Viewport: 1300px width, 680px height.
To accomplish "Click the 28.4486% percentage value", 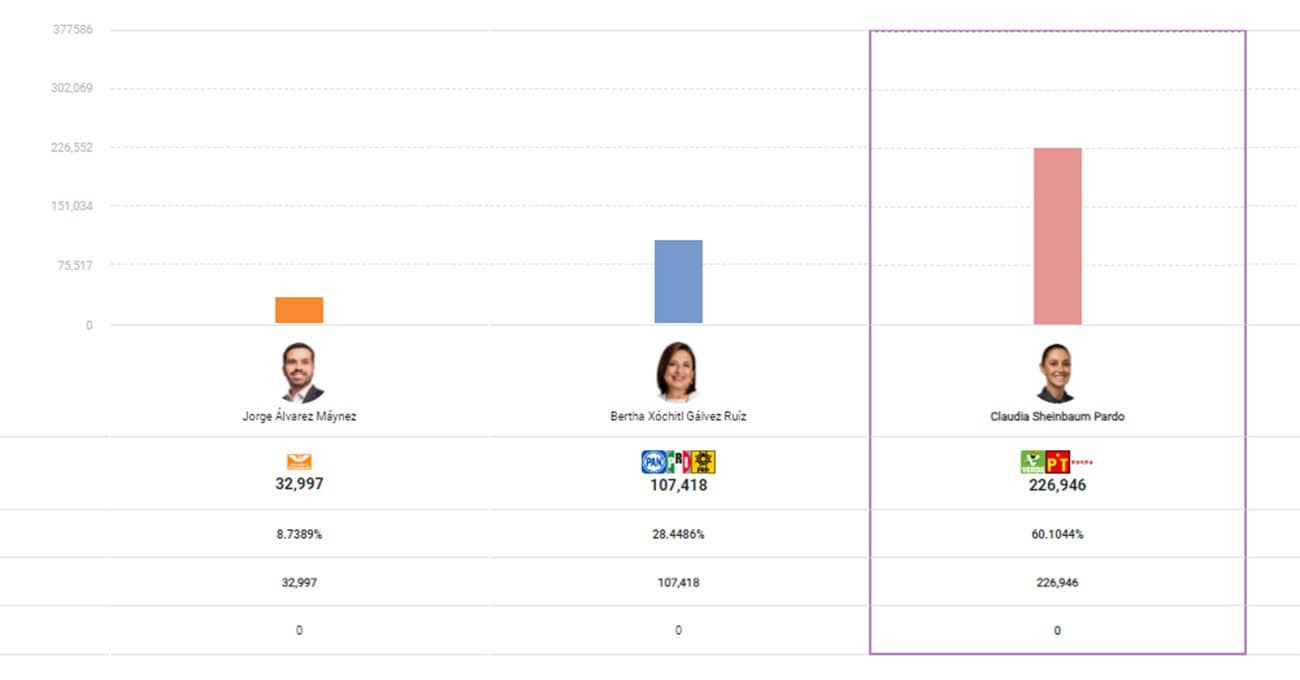I will (x=678, y=535).
